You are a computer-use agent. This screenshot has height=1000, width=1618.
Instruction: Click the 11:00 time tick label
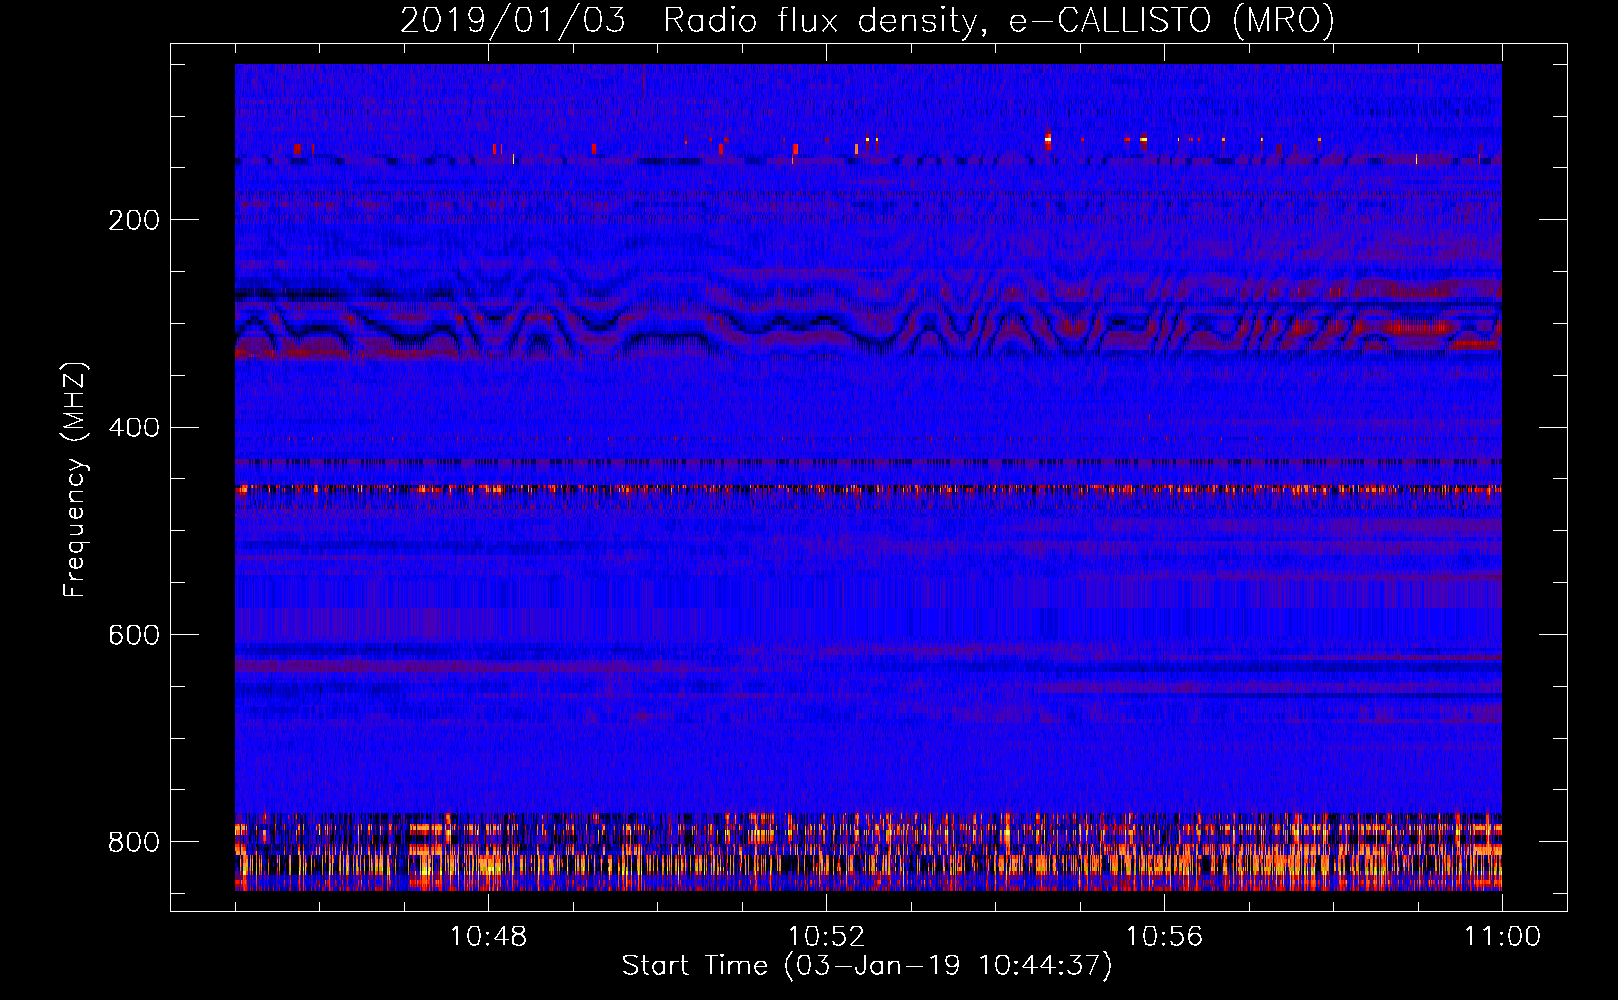pyautogui.click(x=1502, y=936)
